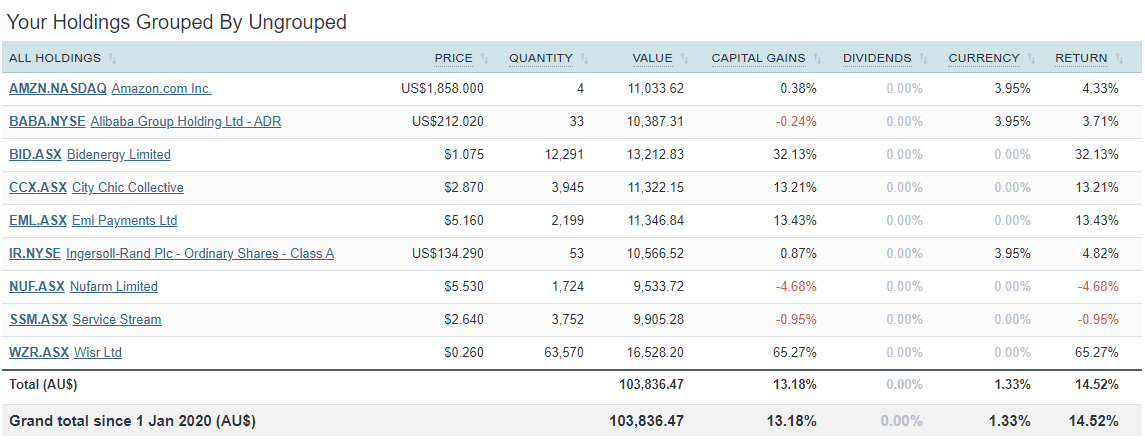Image resolution: width=1145 pixels, height=443 pixels.
Task: Open the AMZN.NASDAQ ticker link
Action: click(x=58, y=89)
